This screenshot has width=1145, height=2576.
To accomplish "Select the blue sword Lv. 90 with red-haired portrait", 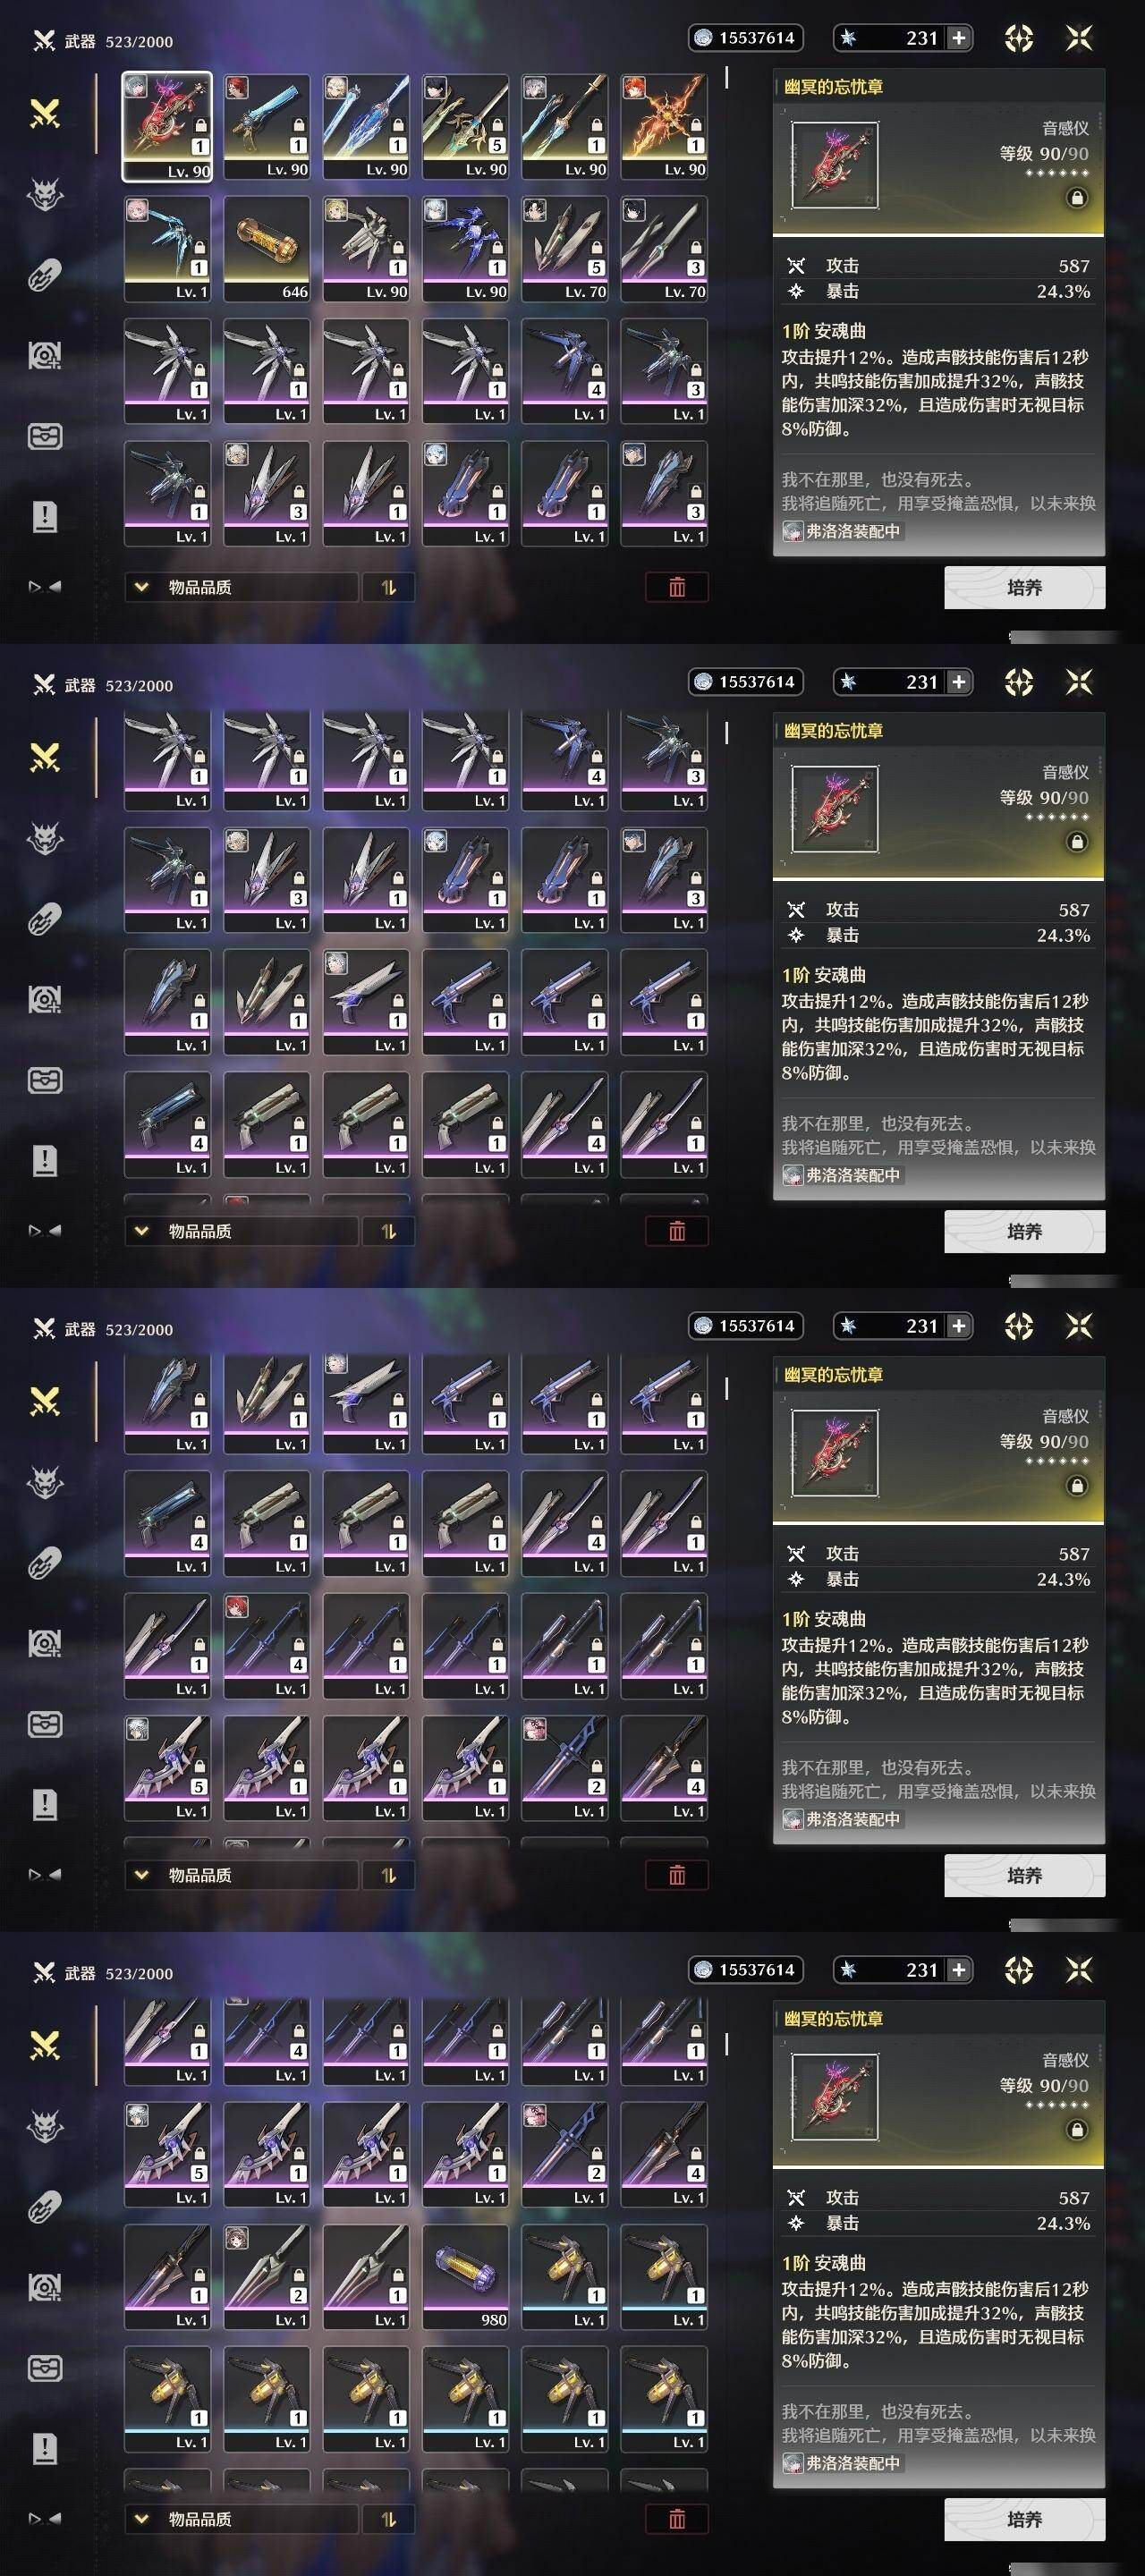I will [266, 126].
